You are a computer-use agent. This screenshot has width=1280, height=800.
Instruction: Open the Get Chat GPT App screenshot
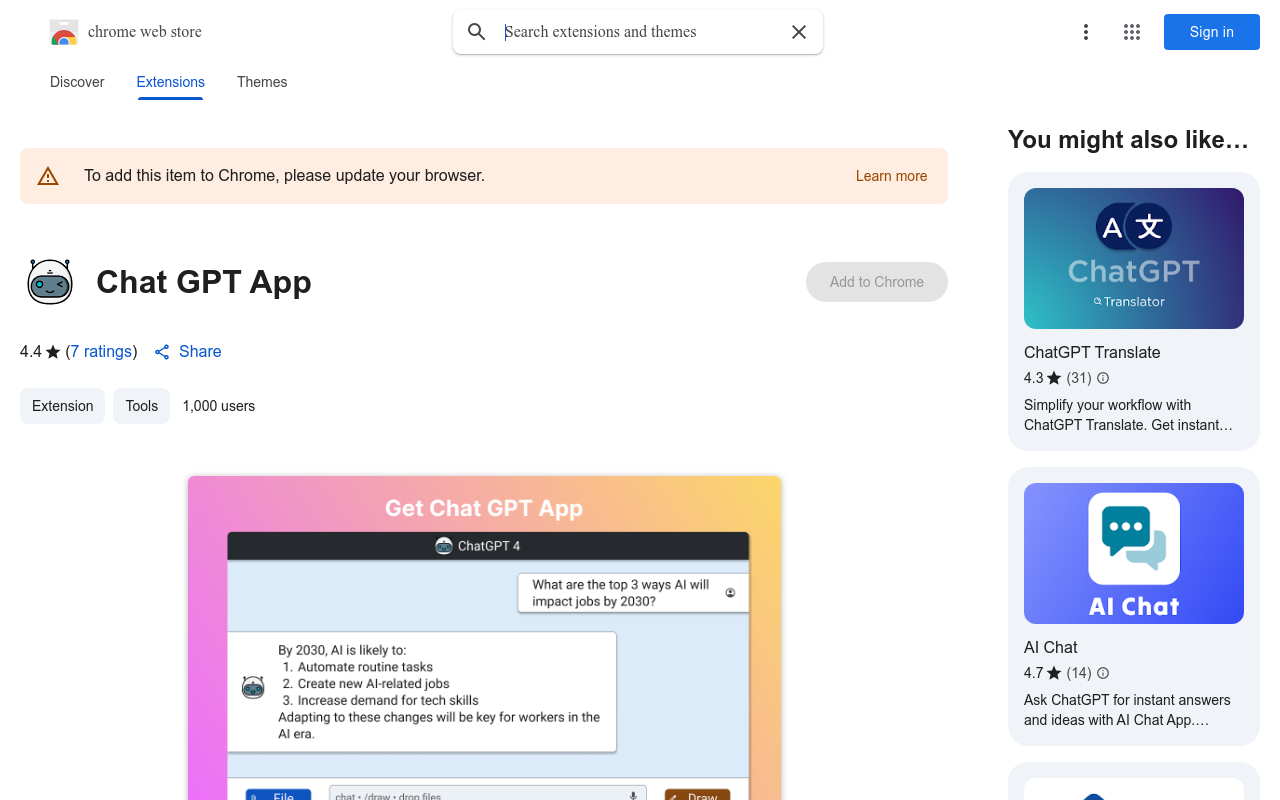point(484,638)
